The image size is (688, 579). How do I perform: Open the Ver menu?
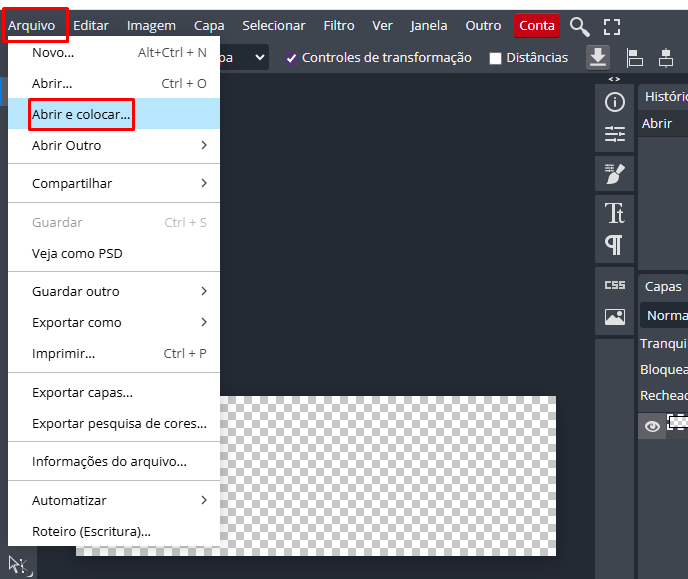pyautogui.click(x=383, y=26)
